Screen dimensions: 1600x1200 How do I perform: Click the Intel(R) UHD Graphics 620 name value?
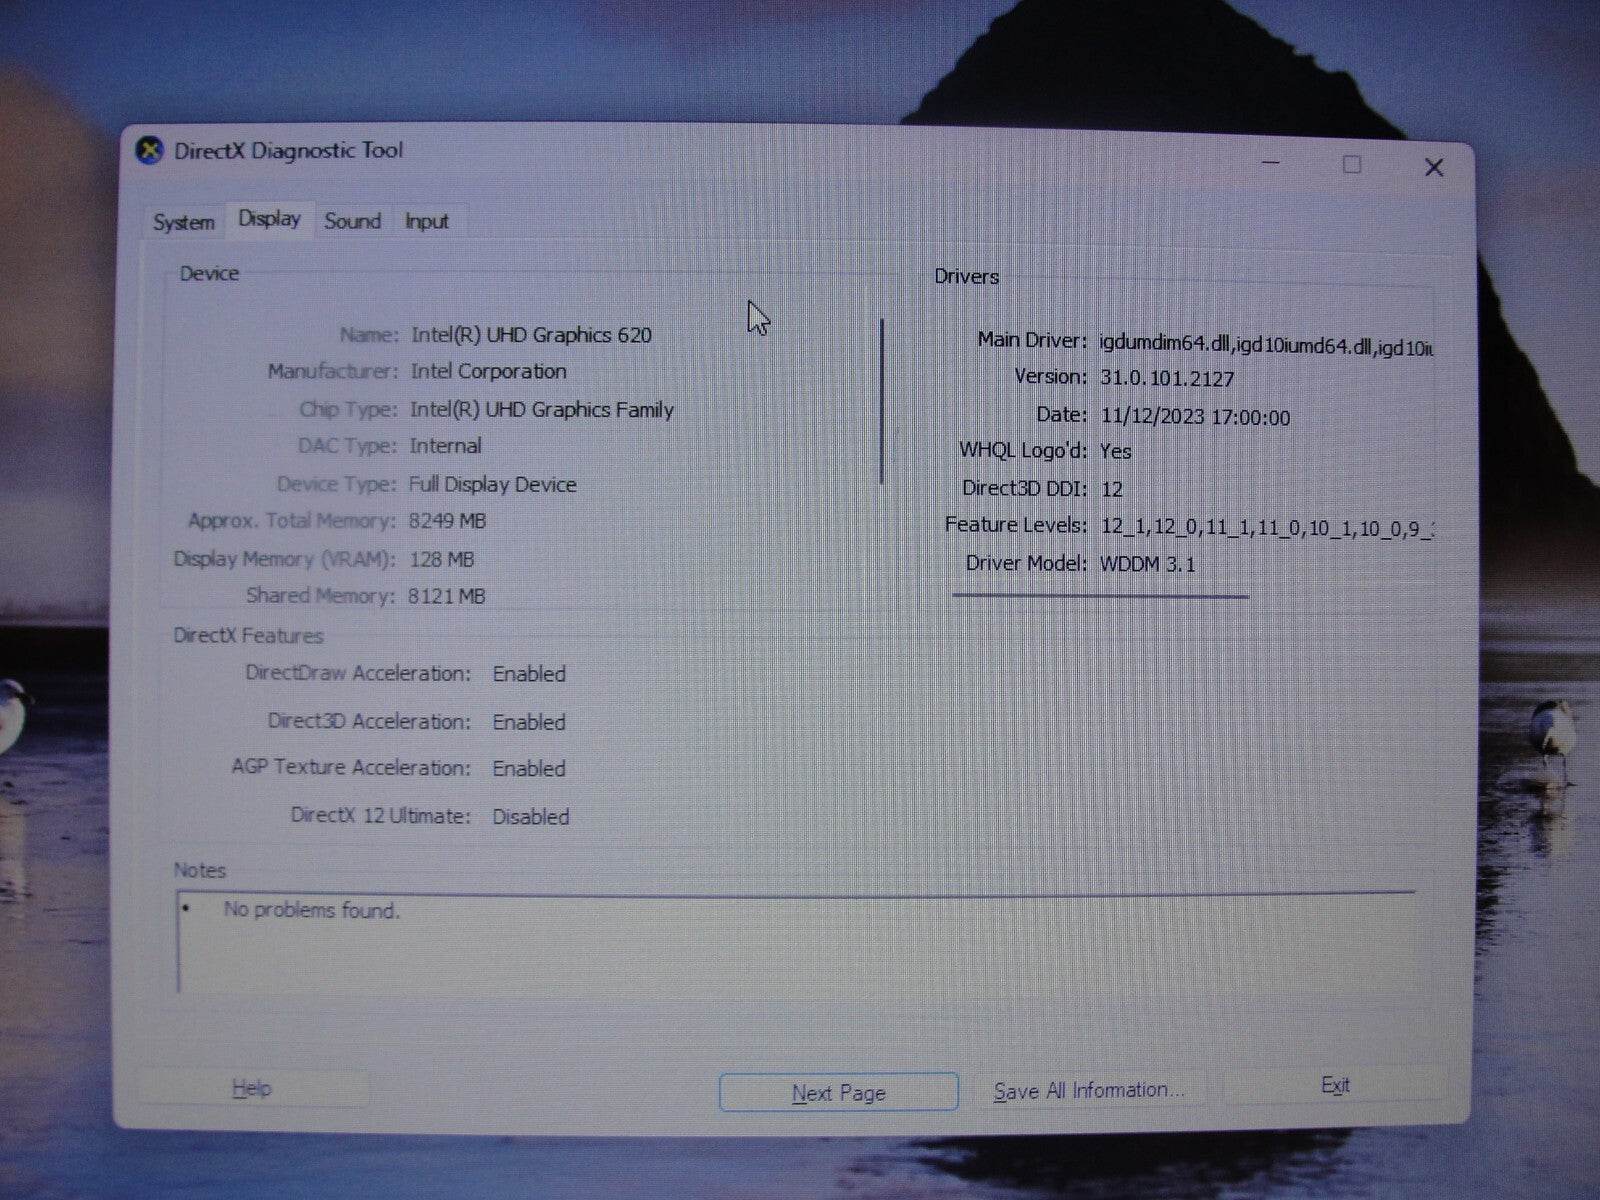coord(529,335)
